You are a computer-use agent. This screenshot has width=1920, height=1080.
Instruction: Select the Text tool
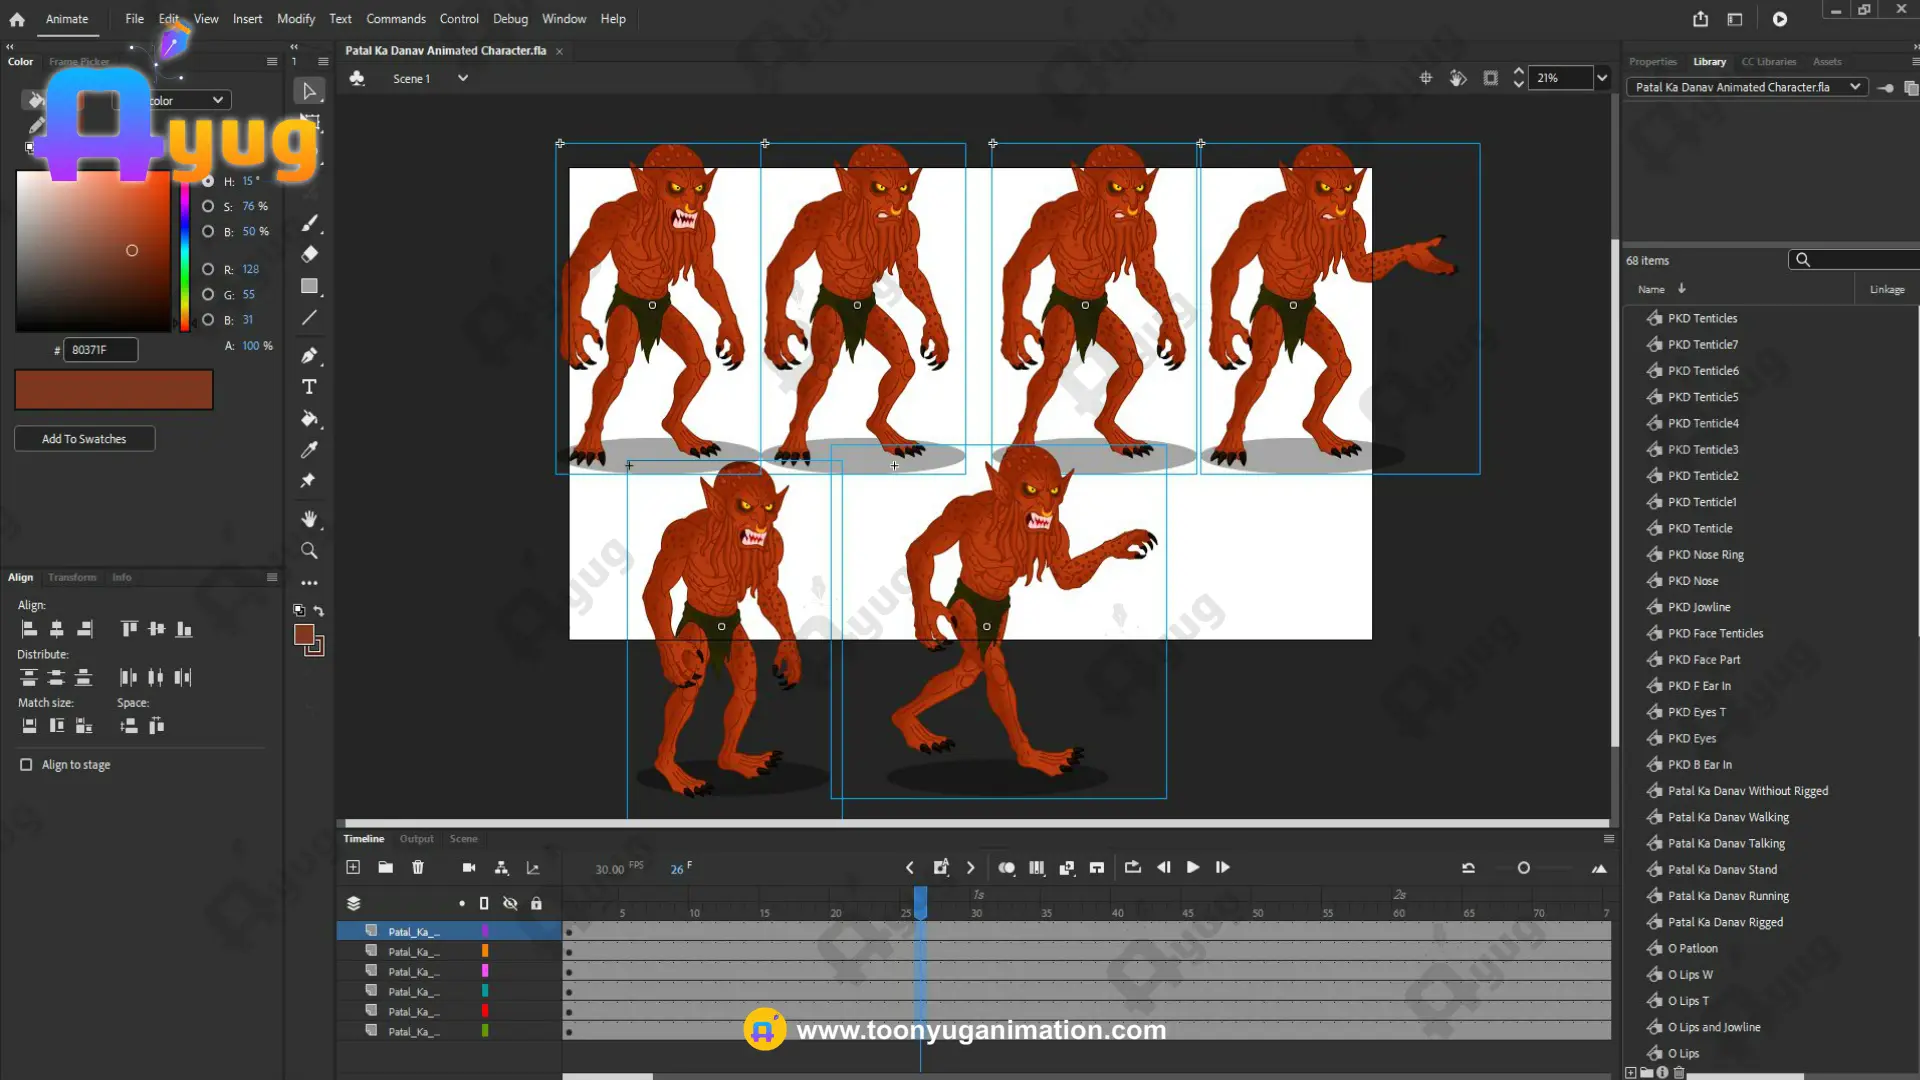tap(309, 387)
